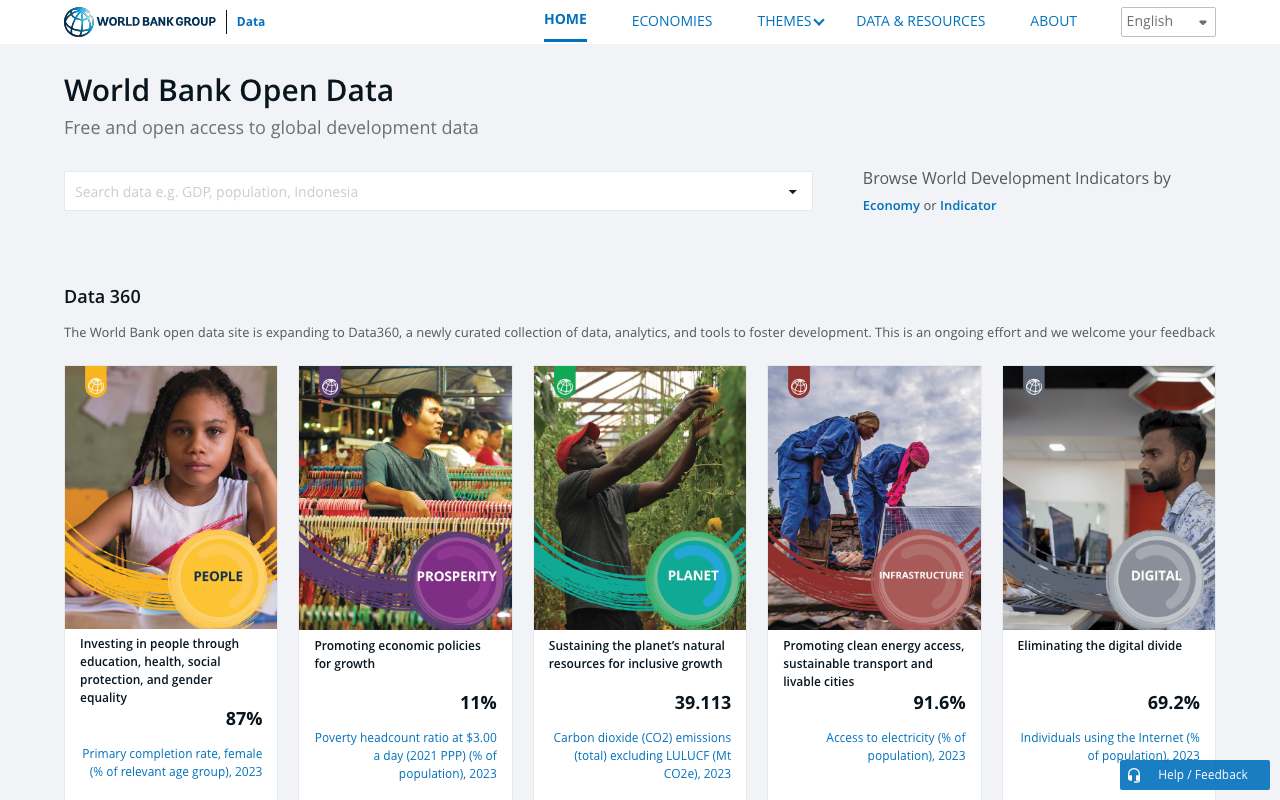Click "Browse World Development Indicators by" text
This screenshot has height=800, width=1280.
pyautogui.click(x=1017, y=178)
